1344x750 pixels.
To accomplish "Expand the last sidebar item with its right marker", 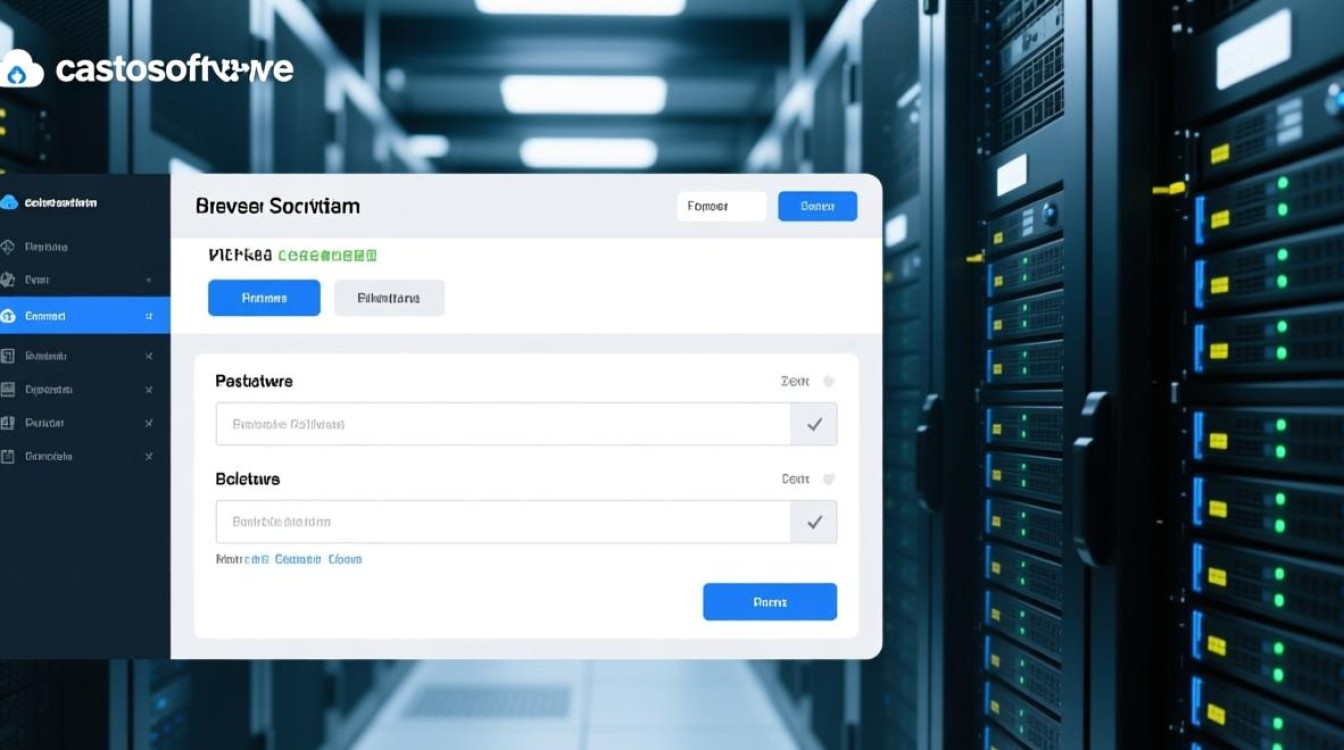I will click(148, 457).
